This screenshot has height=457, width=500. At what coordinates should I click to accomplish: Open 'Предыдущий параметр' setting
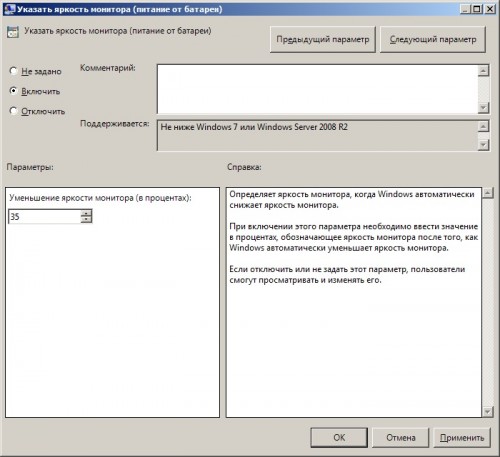click(323, 39)
